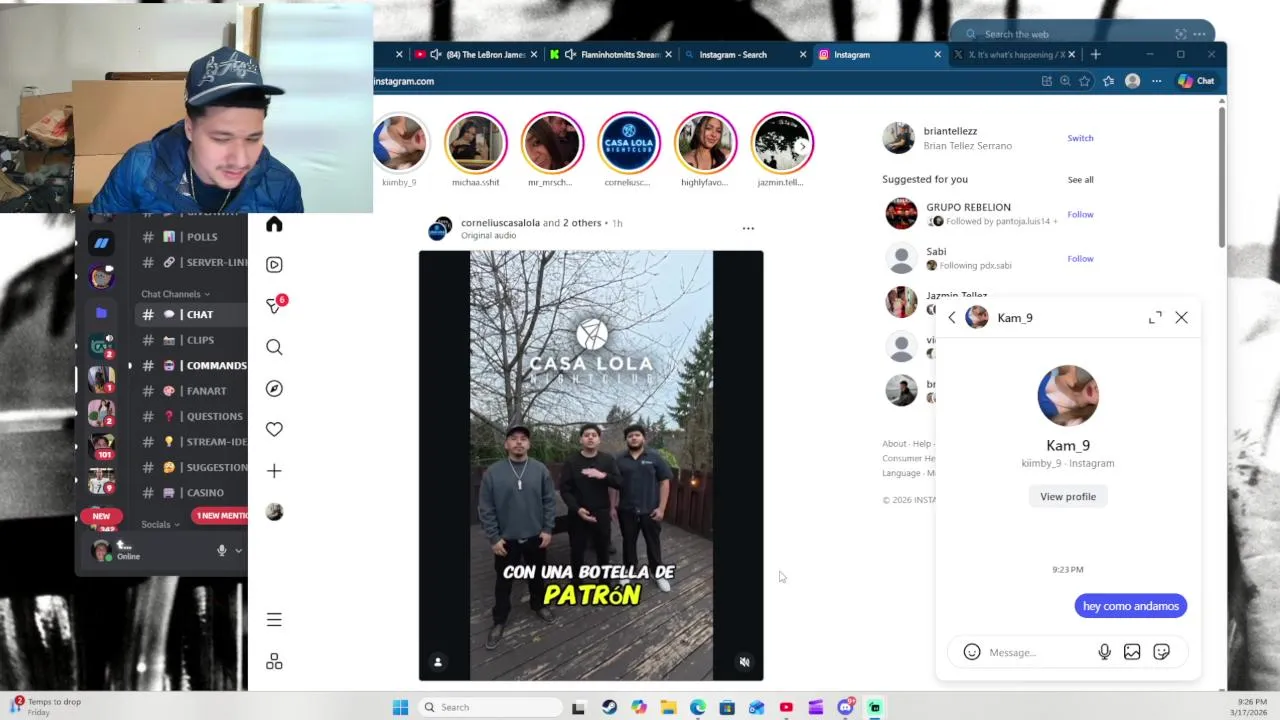Open browser settings ellipsis menu
The image size is (1280, 720).
coord(1156,81)
